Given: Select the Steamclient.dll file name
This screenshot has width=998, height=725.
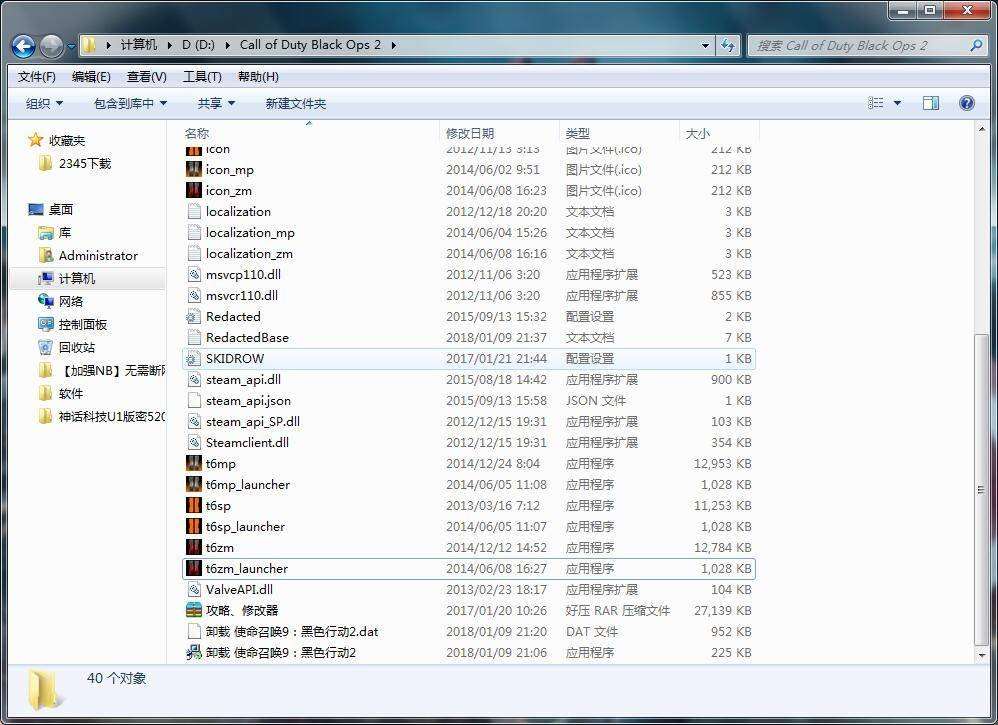Looking at the screenshot, I should (x=247, y=442).
